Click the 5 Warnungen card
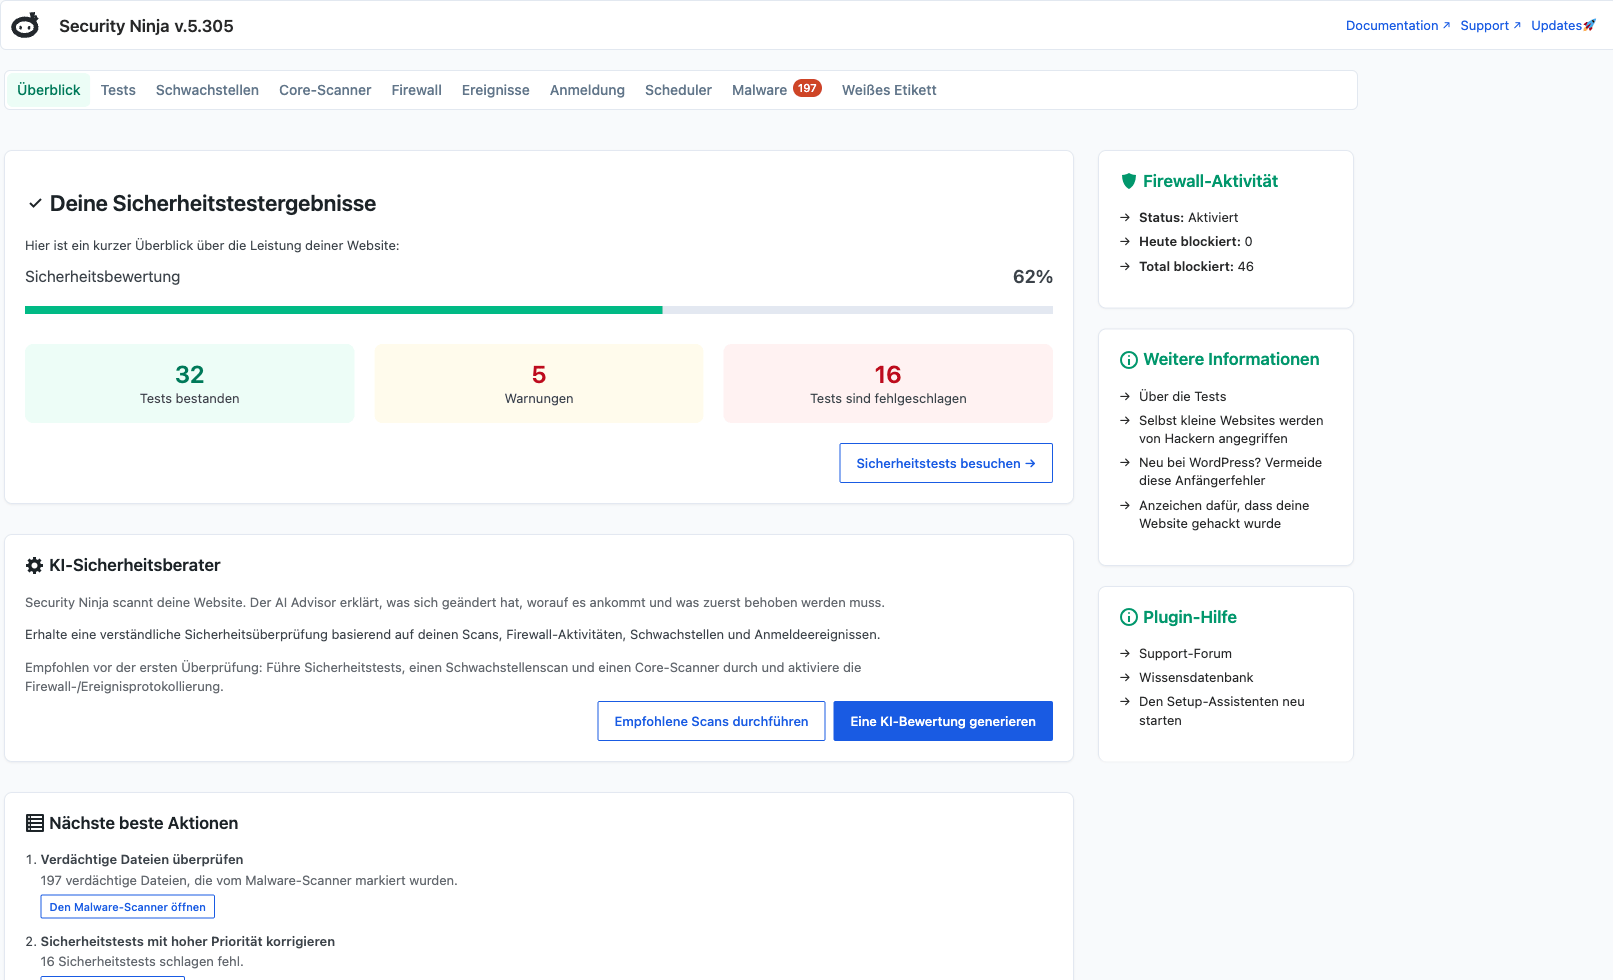Viewport: 1613px width, 980px height. pos(539,383)
